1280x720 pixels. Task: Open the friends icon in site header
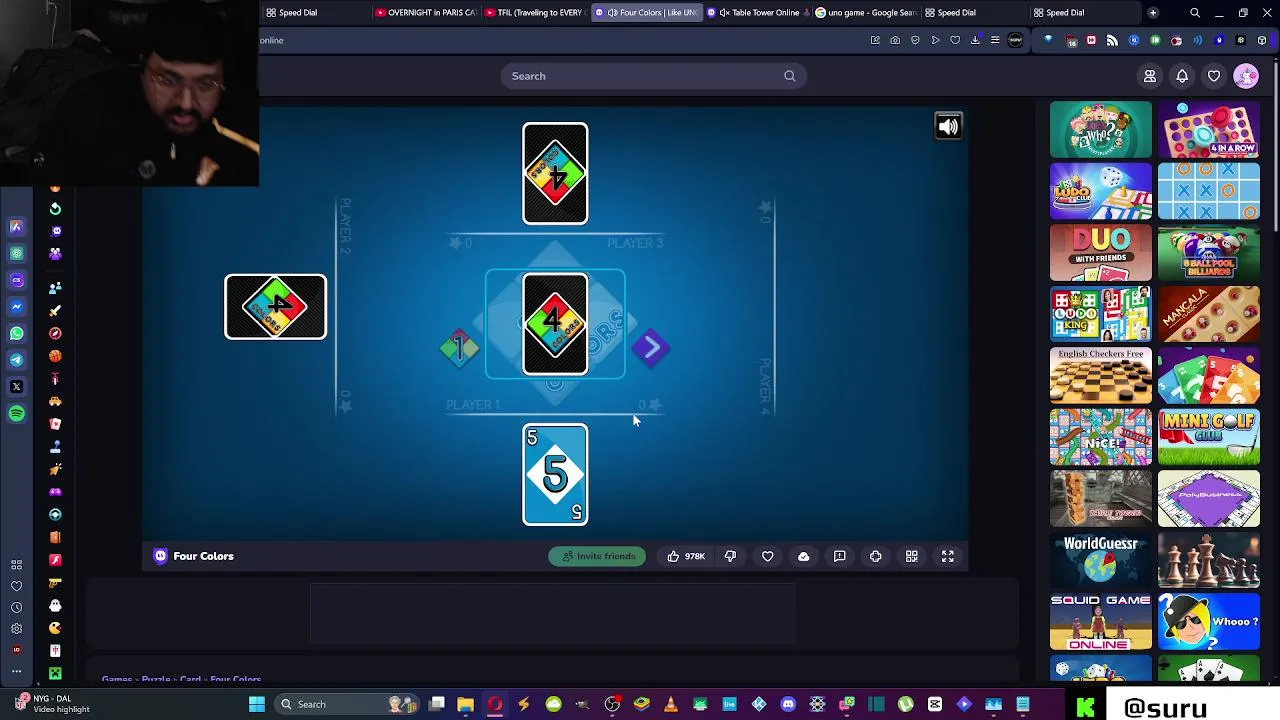(1150, 76)
